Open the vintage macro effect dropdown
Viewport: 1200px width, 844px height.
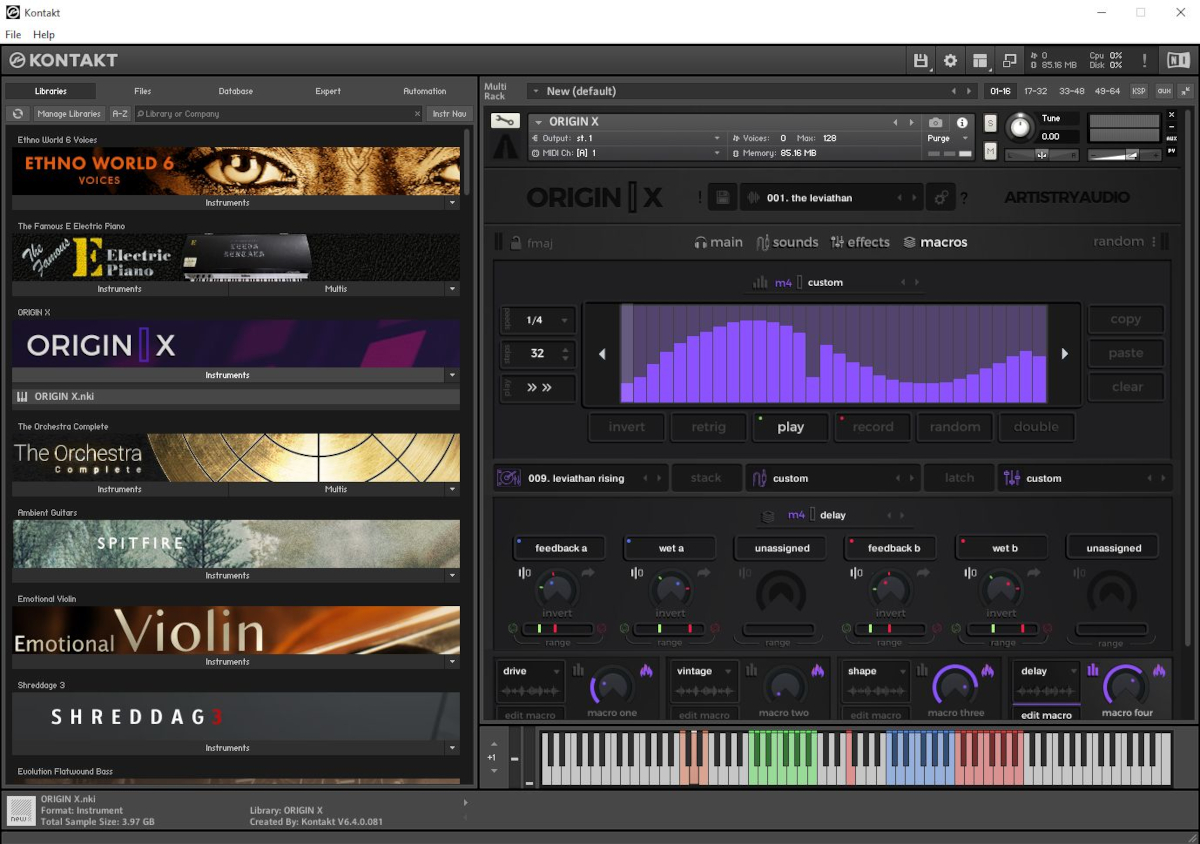[x=704, y=671]
